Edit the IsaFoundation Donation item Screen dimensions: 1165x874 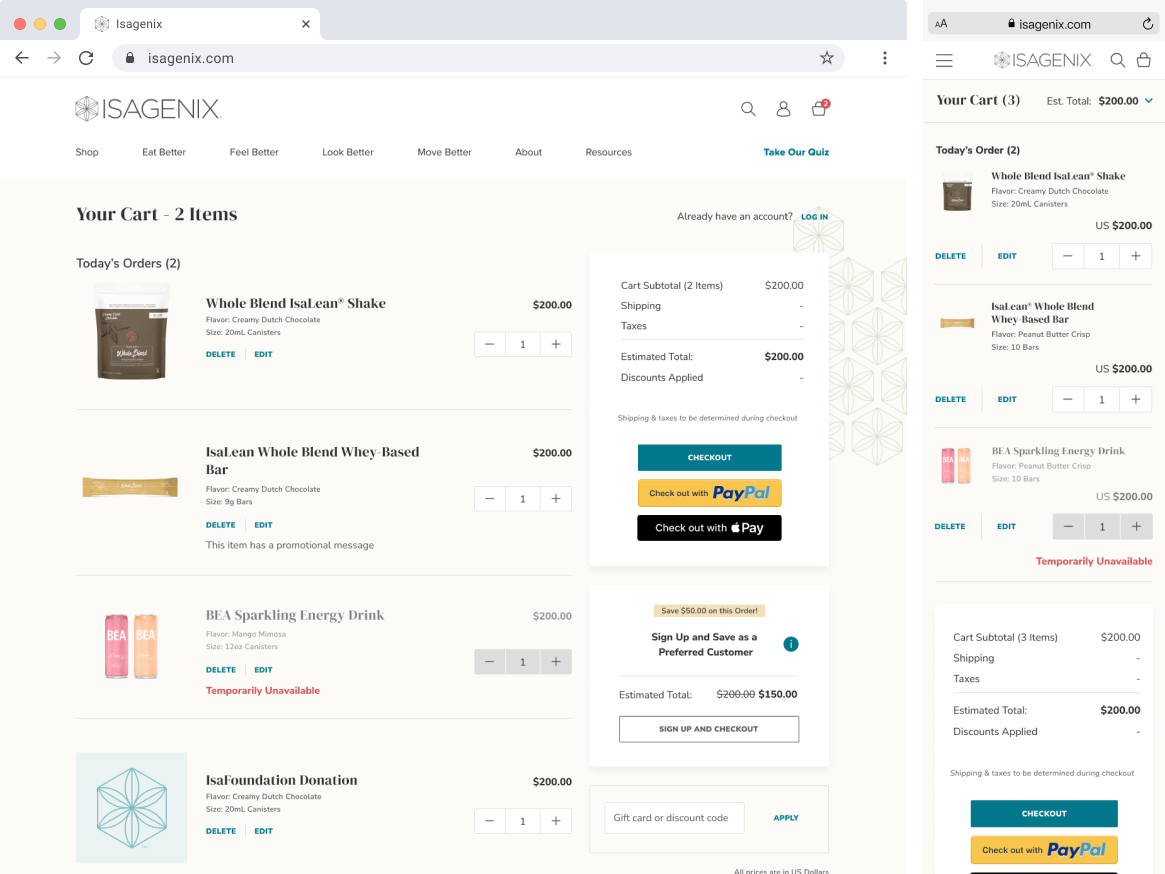[263, 831]
